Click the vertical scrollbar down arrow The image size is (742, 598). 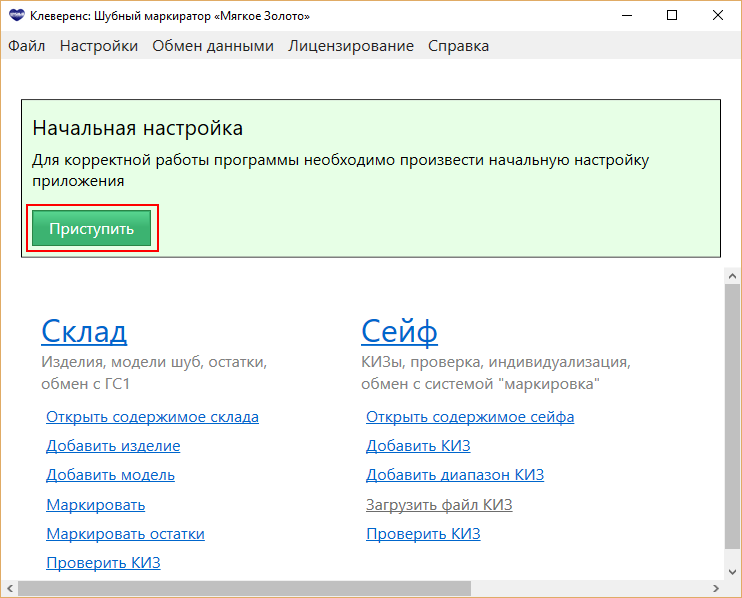point(733,572)
